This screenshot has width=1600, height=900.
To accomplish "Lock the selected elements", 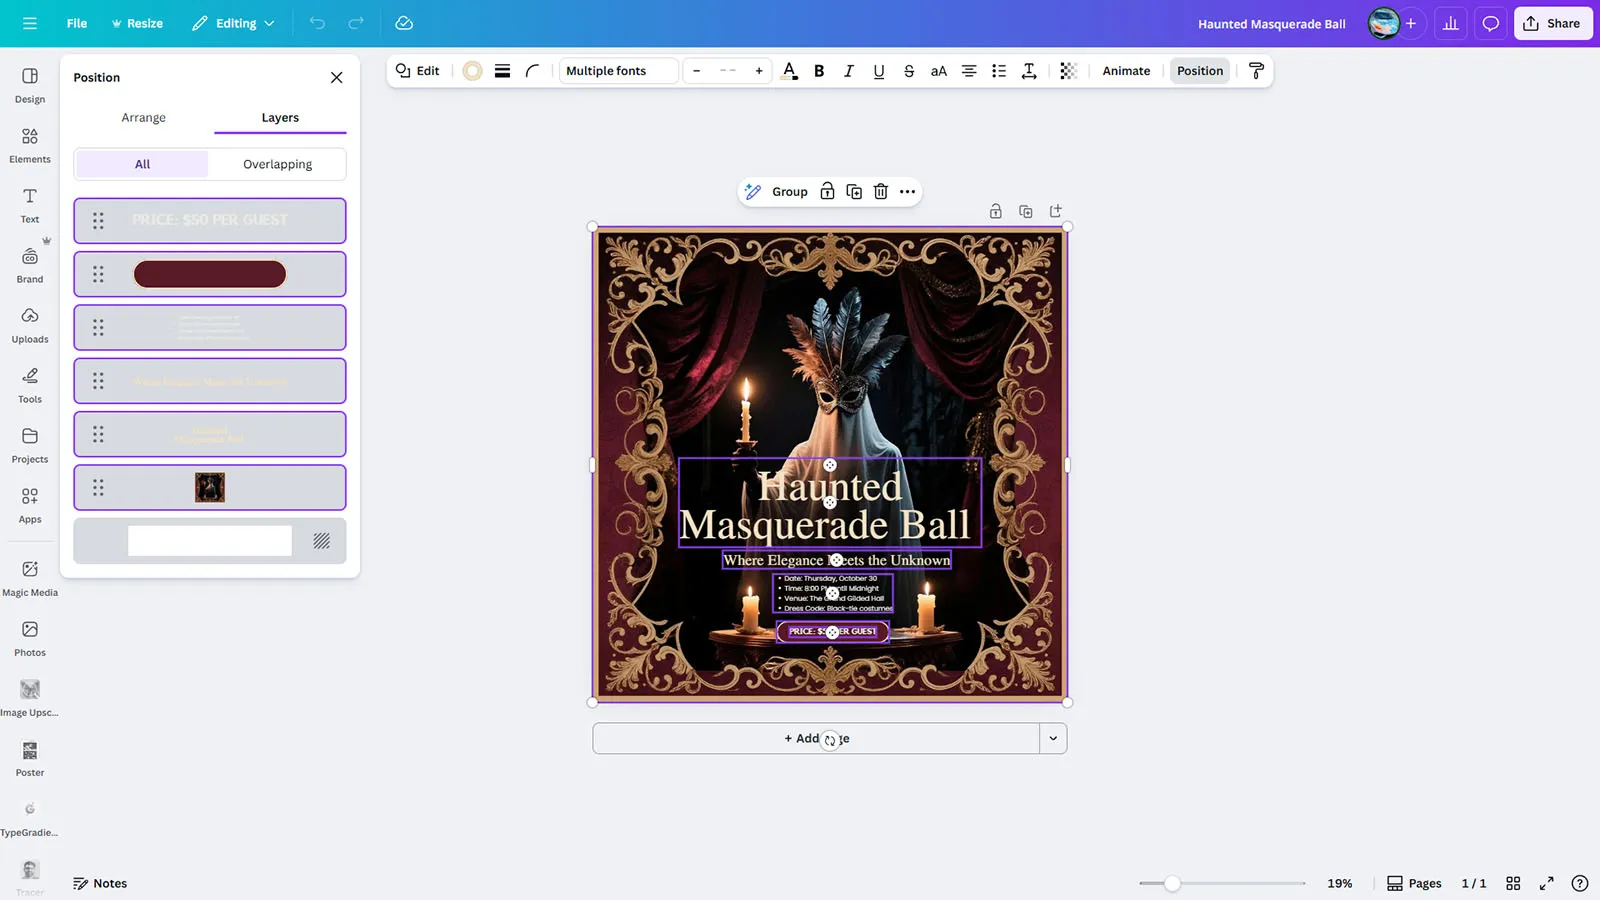I will [827, 192].
